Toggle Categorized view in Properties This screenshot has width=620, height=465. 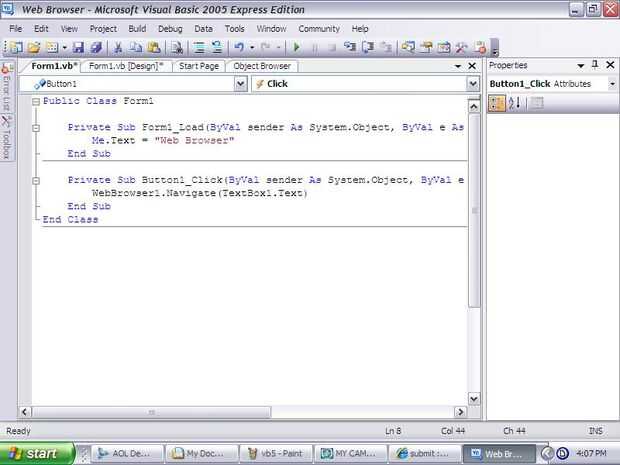[497, 104]
